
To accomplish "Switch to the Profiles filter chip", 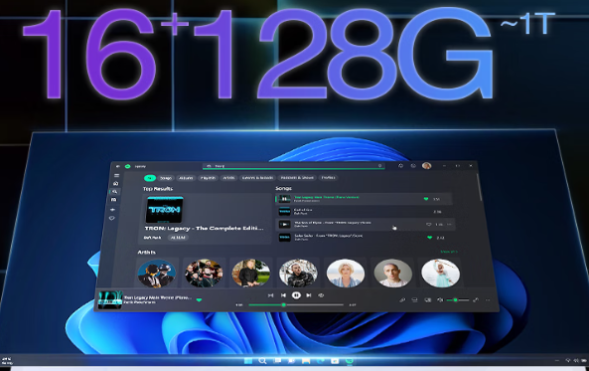I will [328, 178].
